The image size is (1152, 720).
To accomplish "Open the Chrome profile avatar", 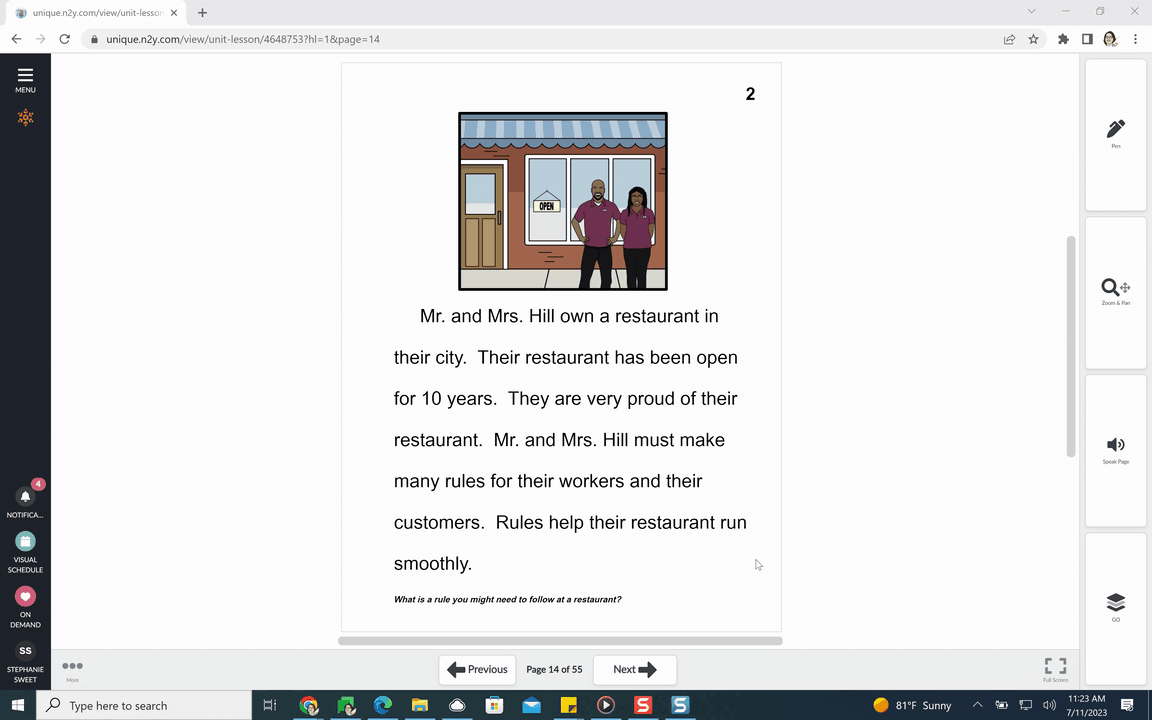I will 1110,39.
